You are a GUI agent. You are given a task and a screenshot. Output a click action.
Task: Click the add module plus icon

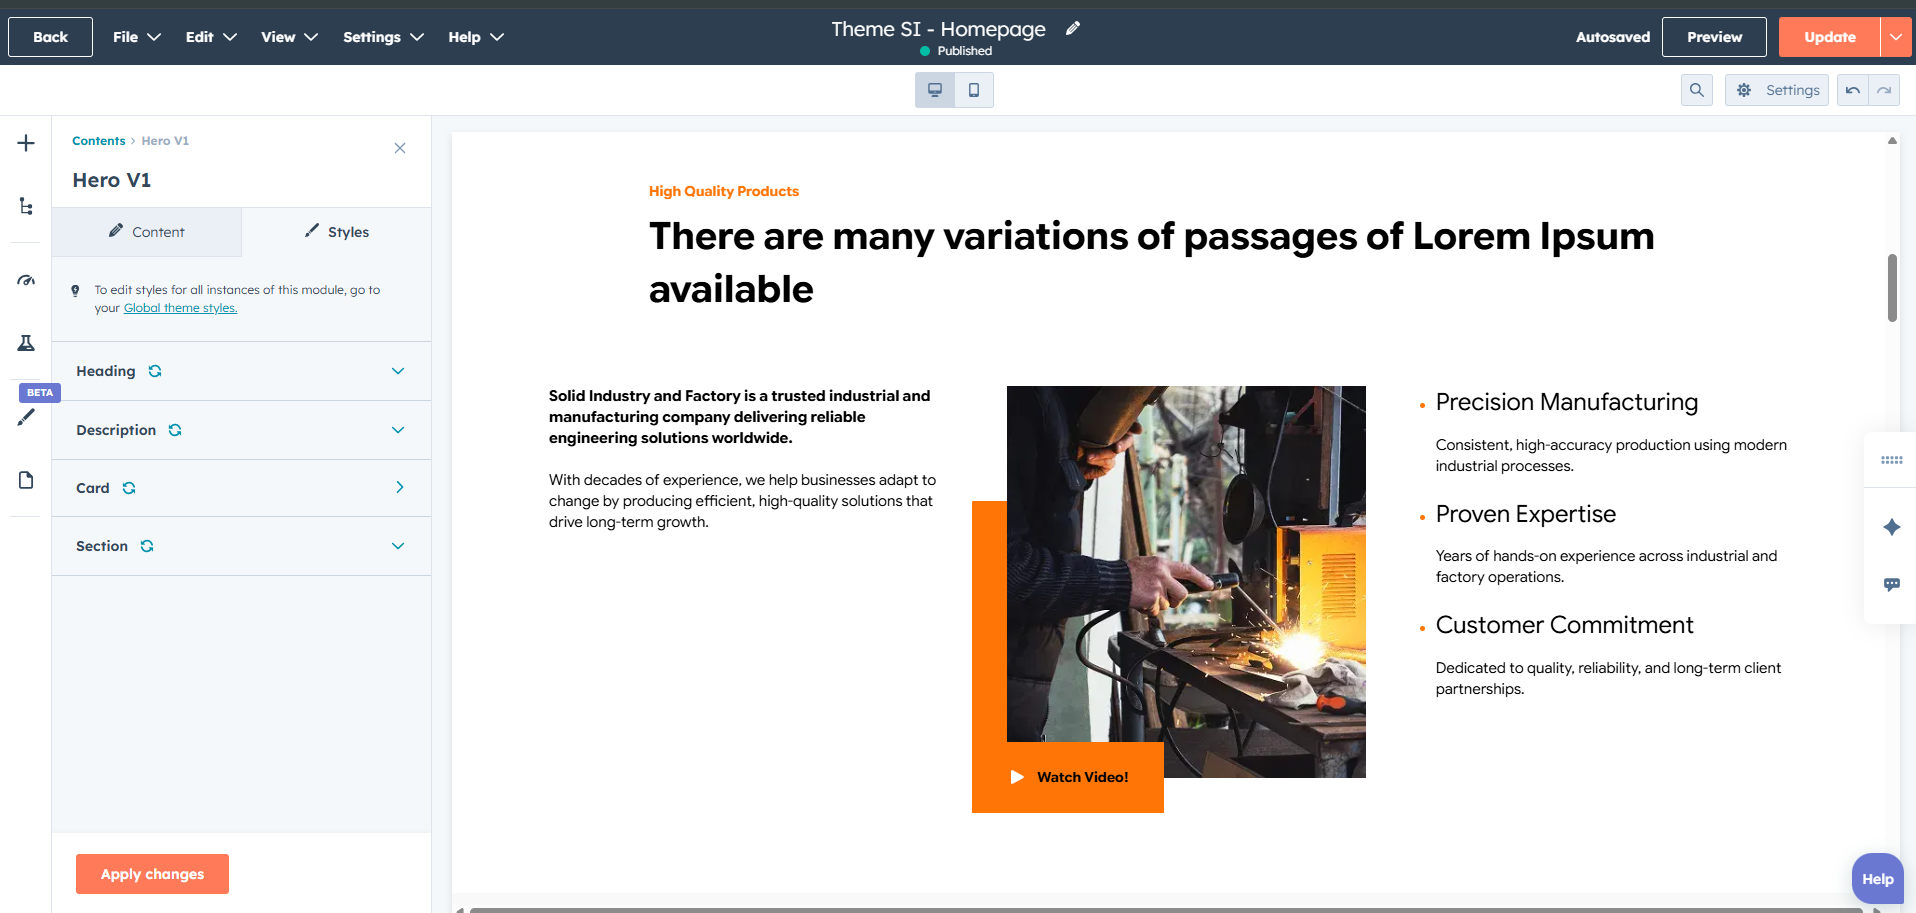click(x=26, y=143)
